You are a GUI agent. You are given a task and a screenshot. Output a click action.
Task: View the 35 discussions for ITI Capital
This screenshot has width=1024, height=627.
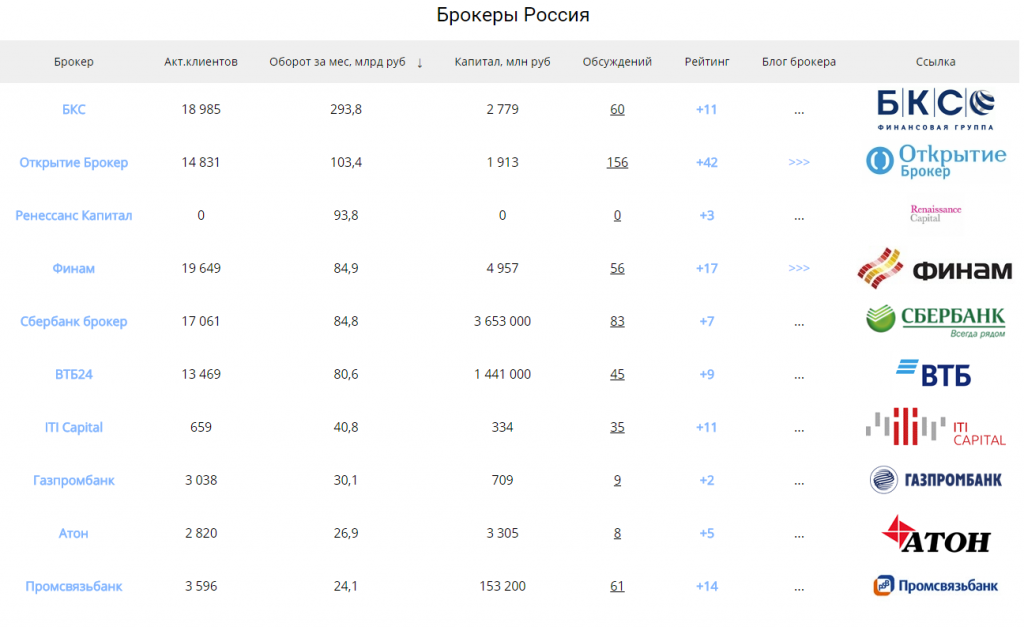point(617,426)
